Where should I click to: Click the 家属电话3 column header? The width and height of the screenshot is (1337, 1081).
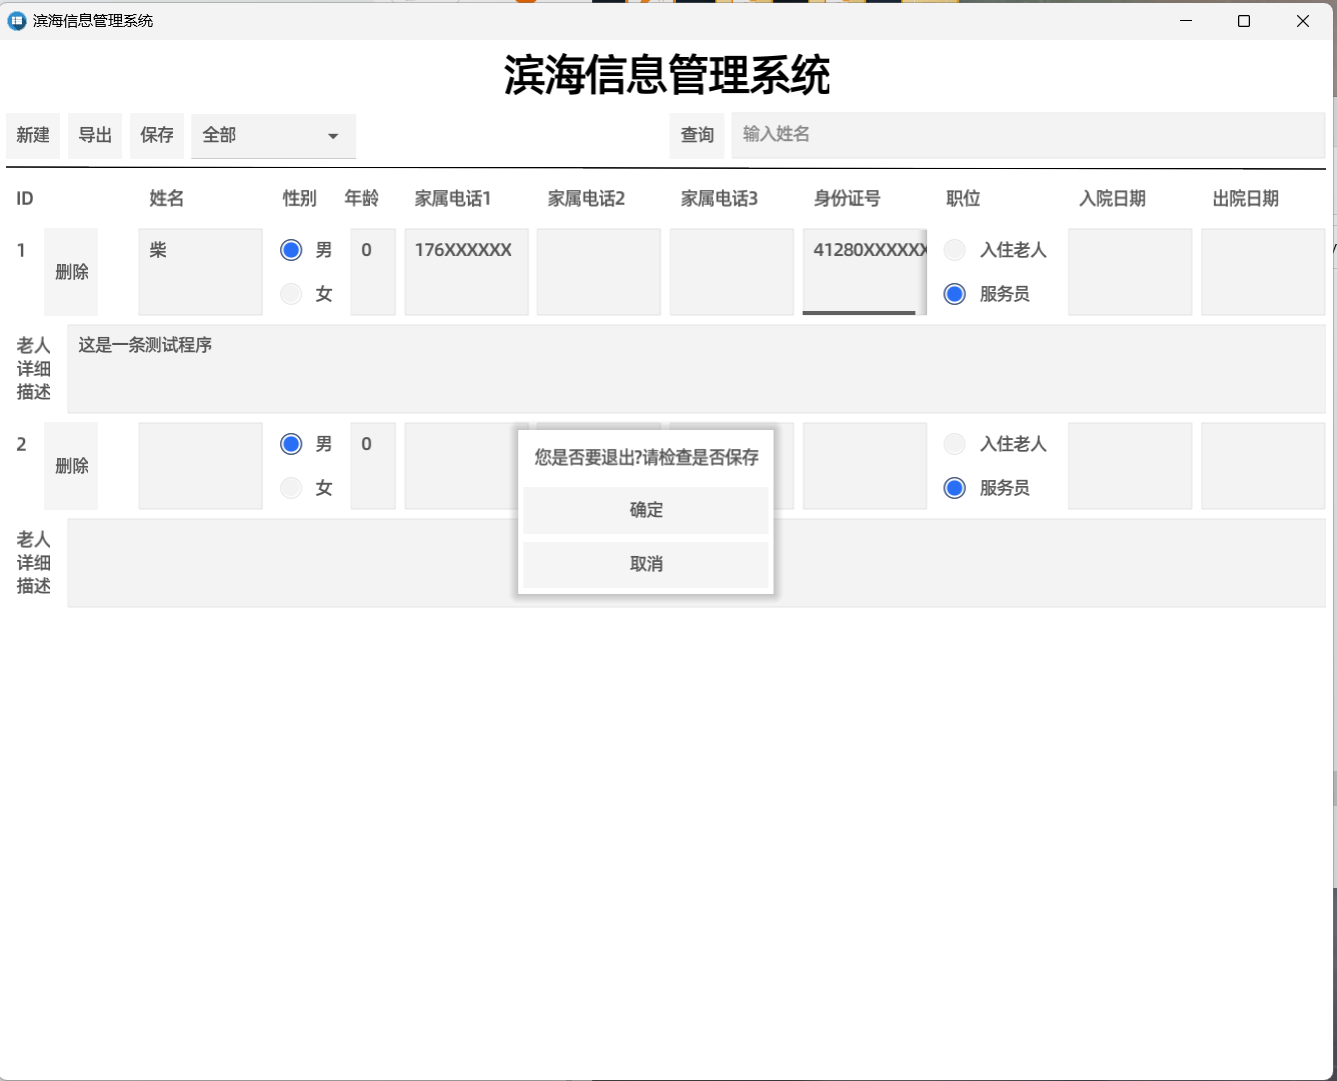coord(719,199)
